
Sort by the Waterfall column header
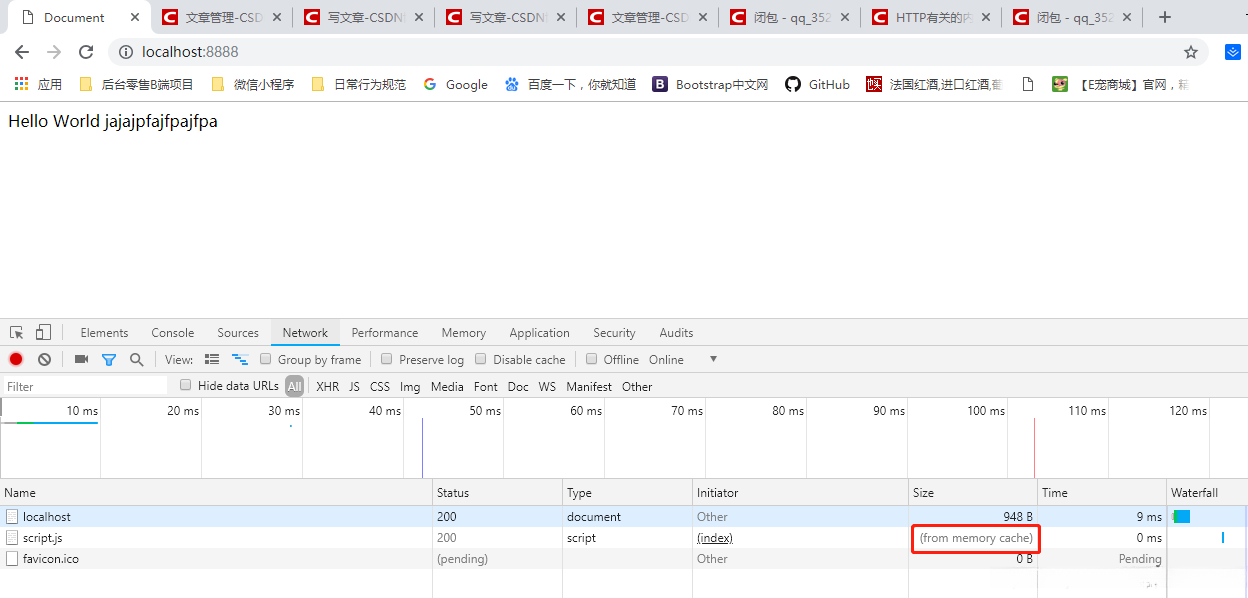pyautogui.click(x=1207, y=493)
